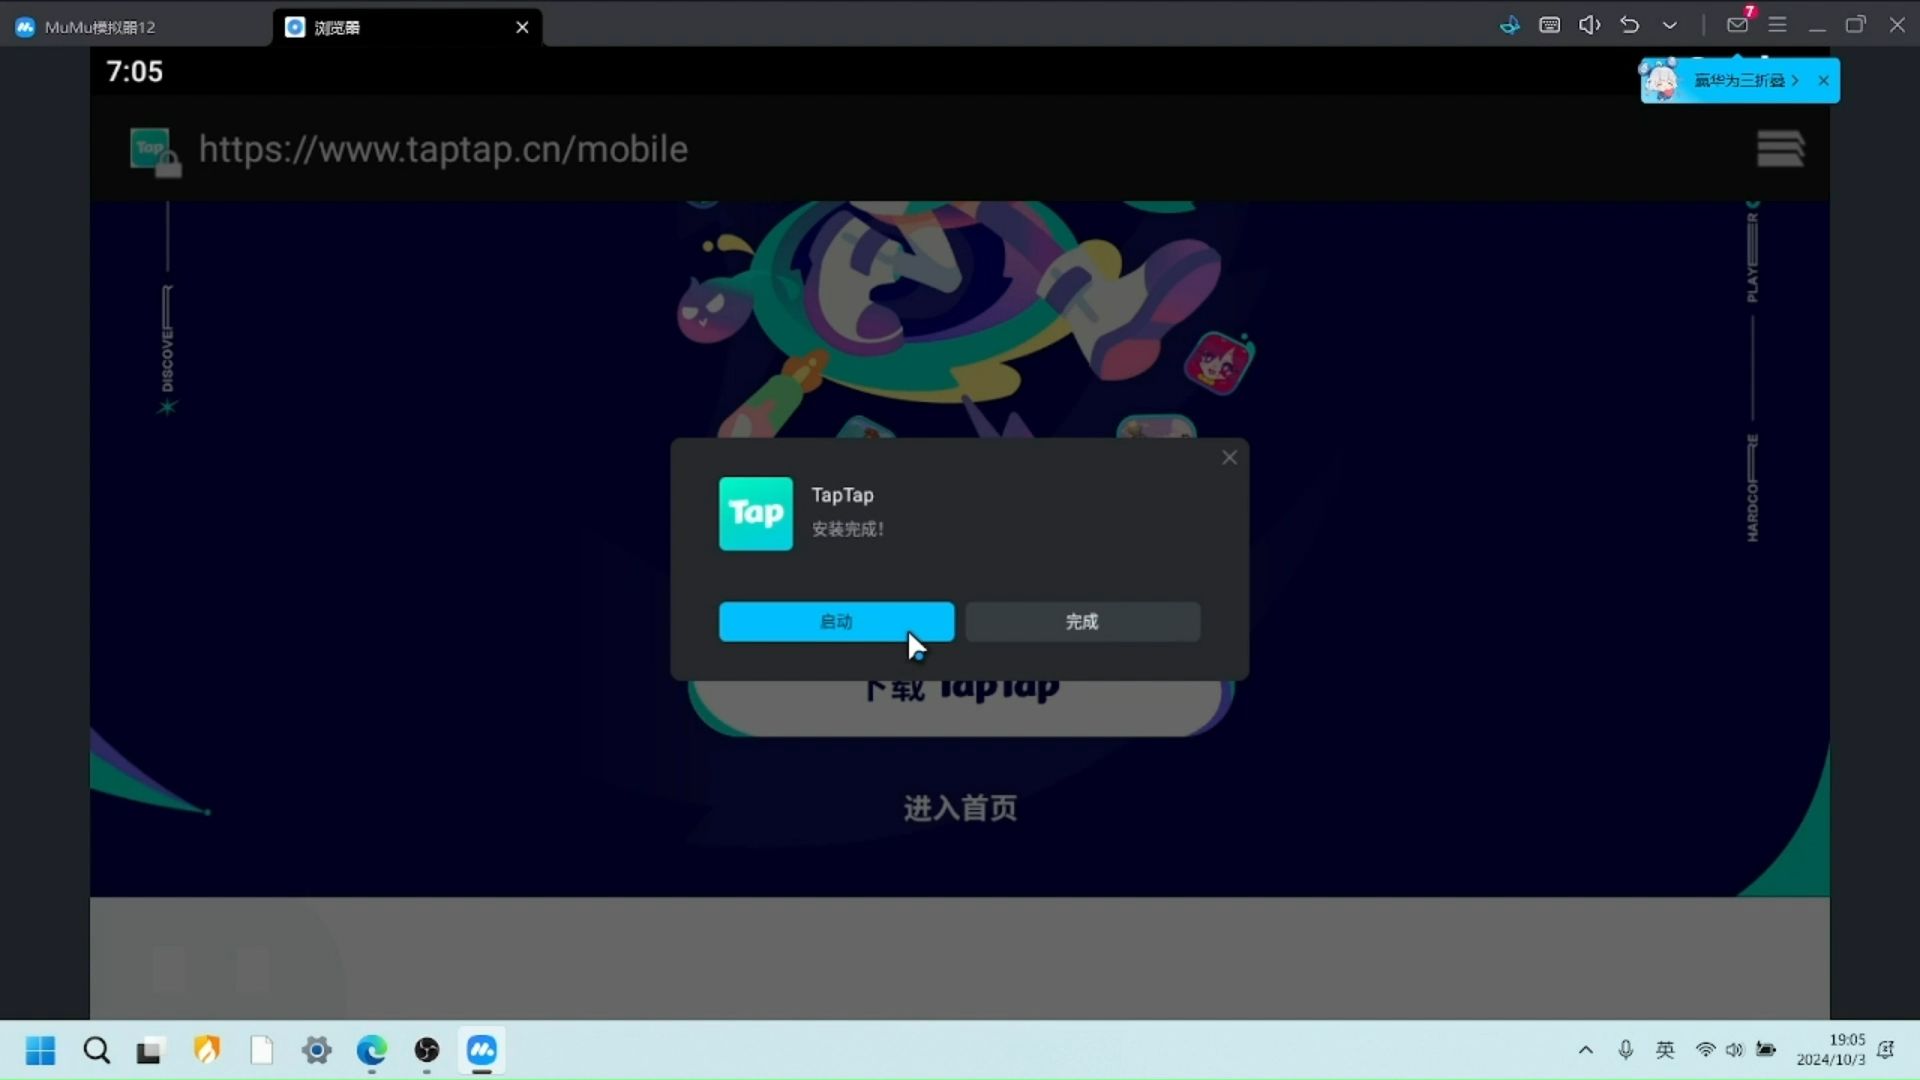Open the 进入首页 link

pyautogui.click(x=960, y=808)
